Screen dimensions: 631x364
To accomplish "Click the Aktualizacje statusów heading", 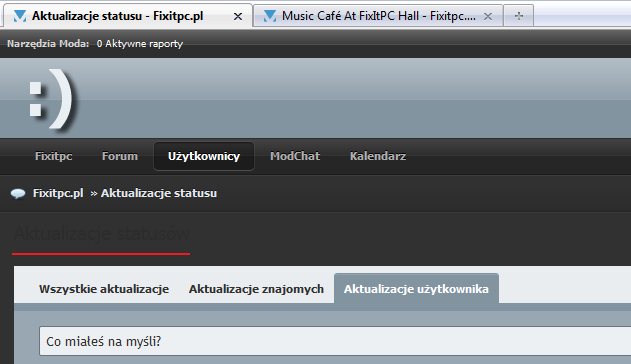I will 102,234.
